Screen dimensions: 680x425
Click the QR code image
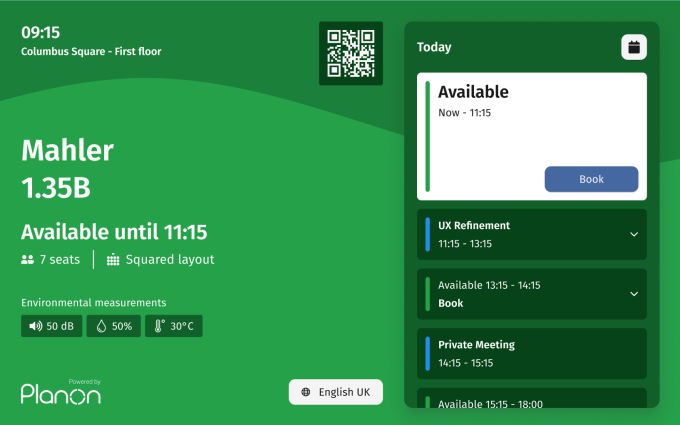click(x=351, y=53)
